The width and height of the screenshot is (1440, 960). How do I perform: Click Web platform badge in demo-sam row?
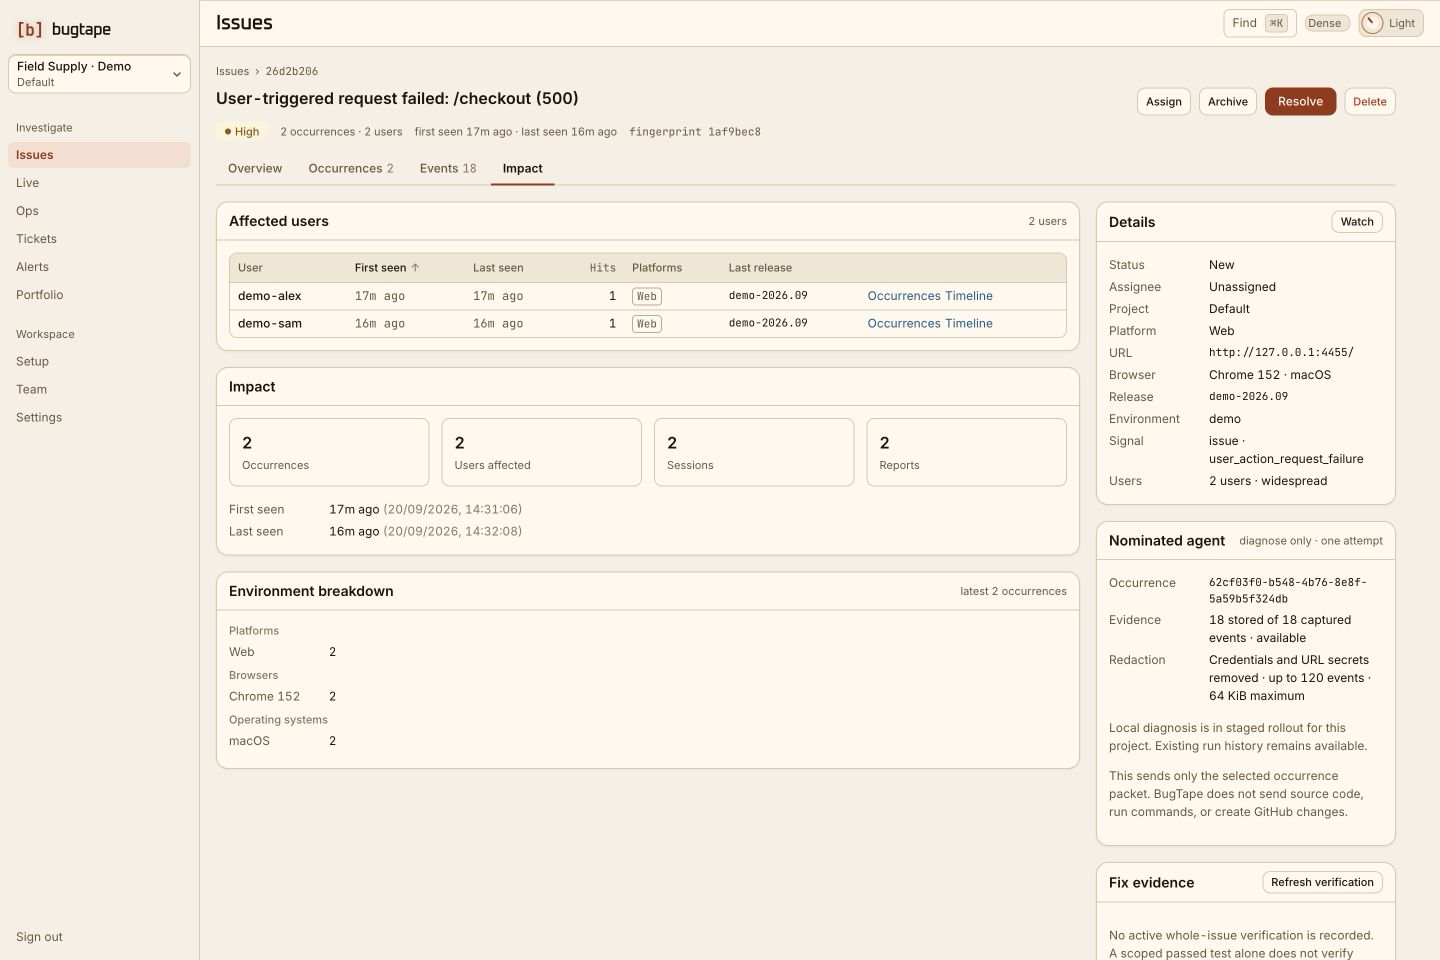coord(647,323)
